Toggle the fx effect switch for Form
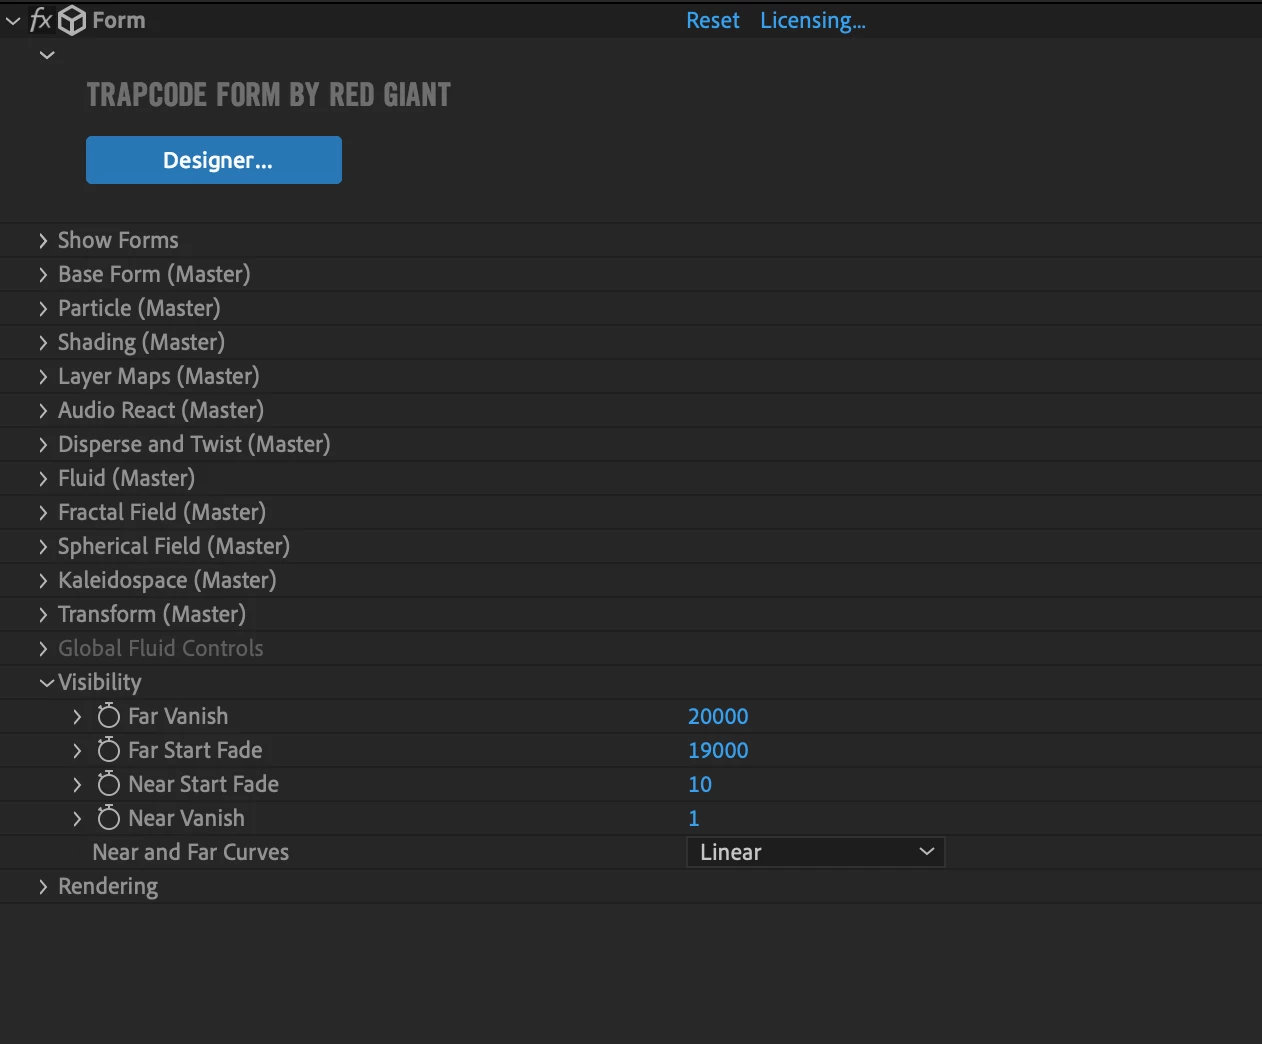Screen dimensions: 1262x1044 [x=40, y=20]
